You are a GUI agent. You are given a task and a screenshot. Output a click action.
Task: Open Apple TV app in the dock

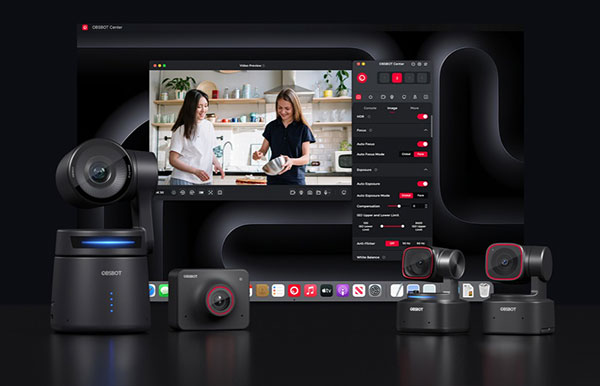[x=326, y=291]
